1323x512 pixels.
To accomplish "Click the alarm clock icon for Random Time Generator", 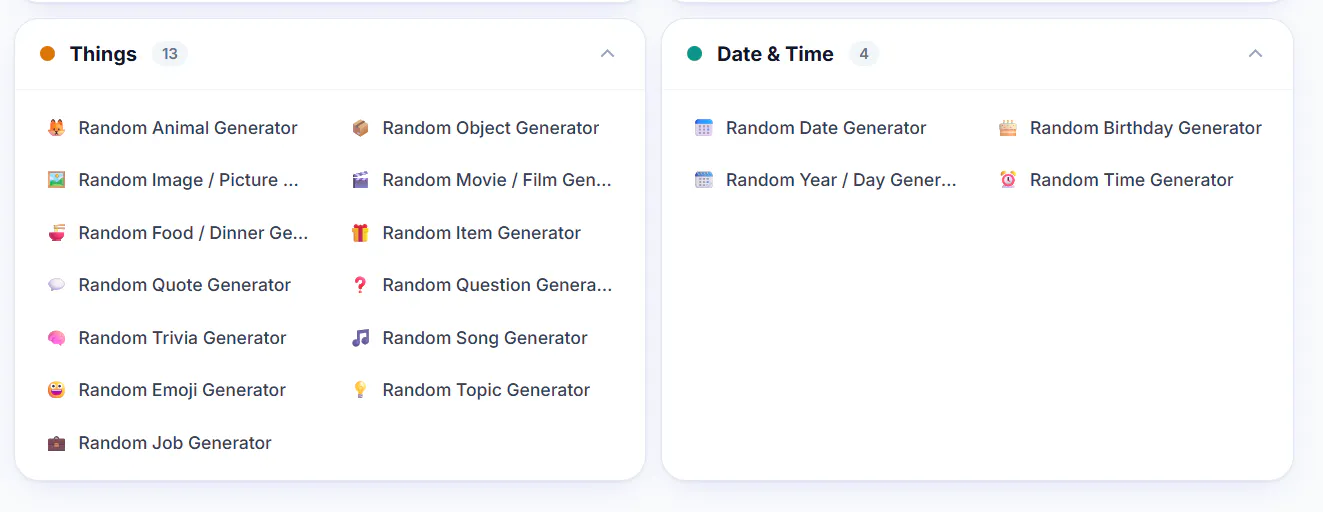I will click(x=1008, y=180).
